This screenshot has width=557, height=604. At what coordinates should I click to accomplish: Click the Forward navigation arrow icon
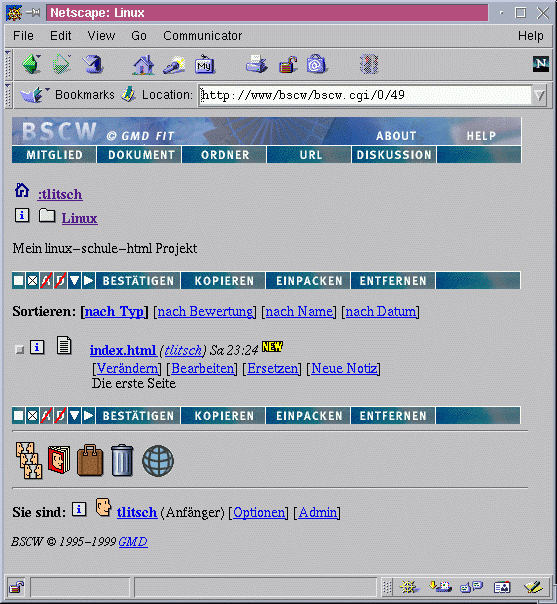(62, 64)
